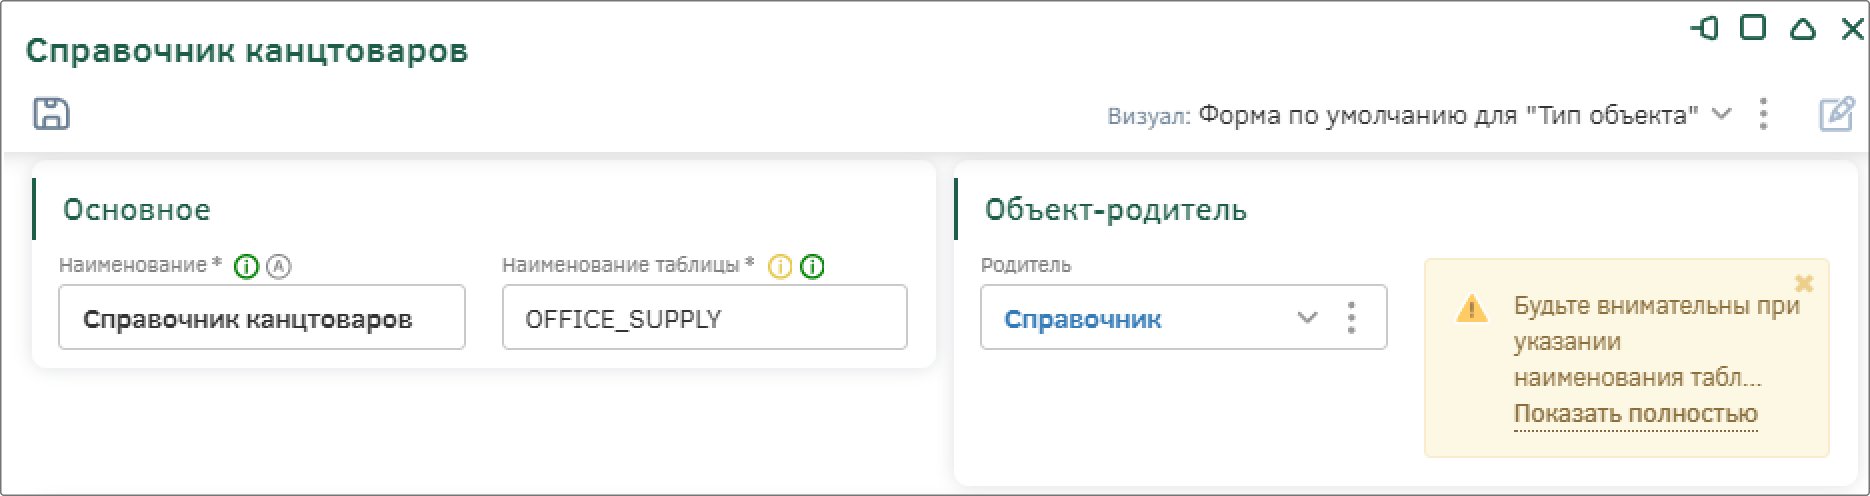The height and width of the screenshot is (496, 1870).
Task: Open the vertical dots menu beside Визуал
Action: click(1764, 114)
